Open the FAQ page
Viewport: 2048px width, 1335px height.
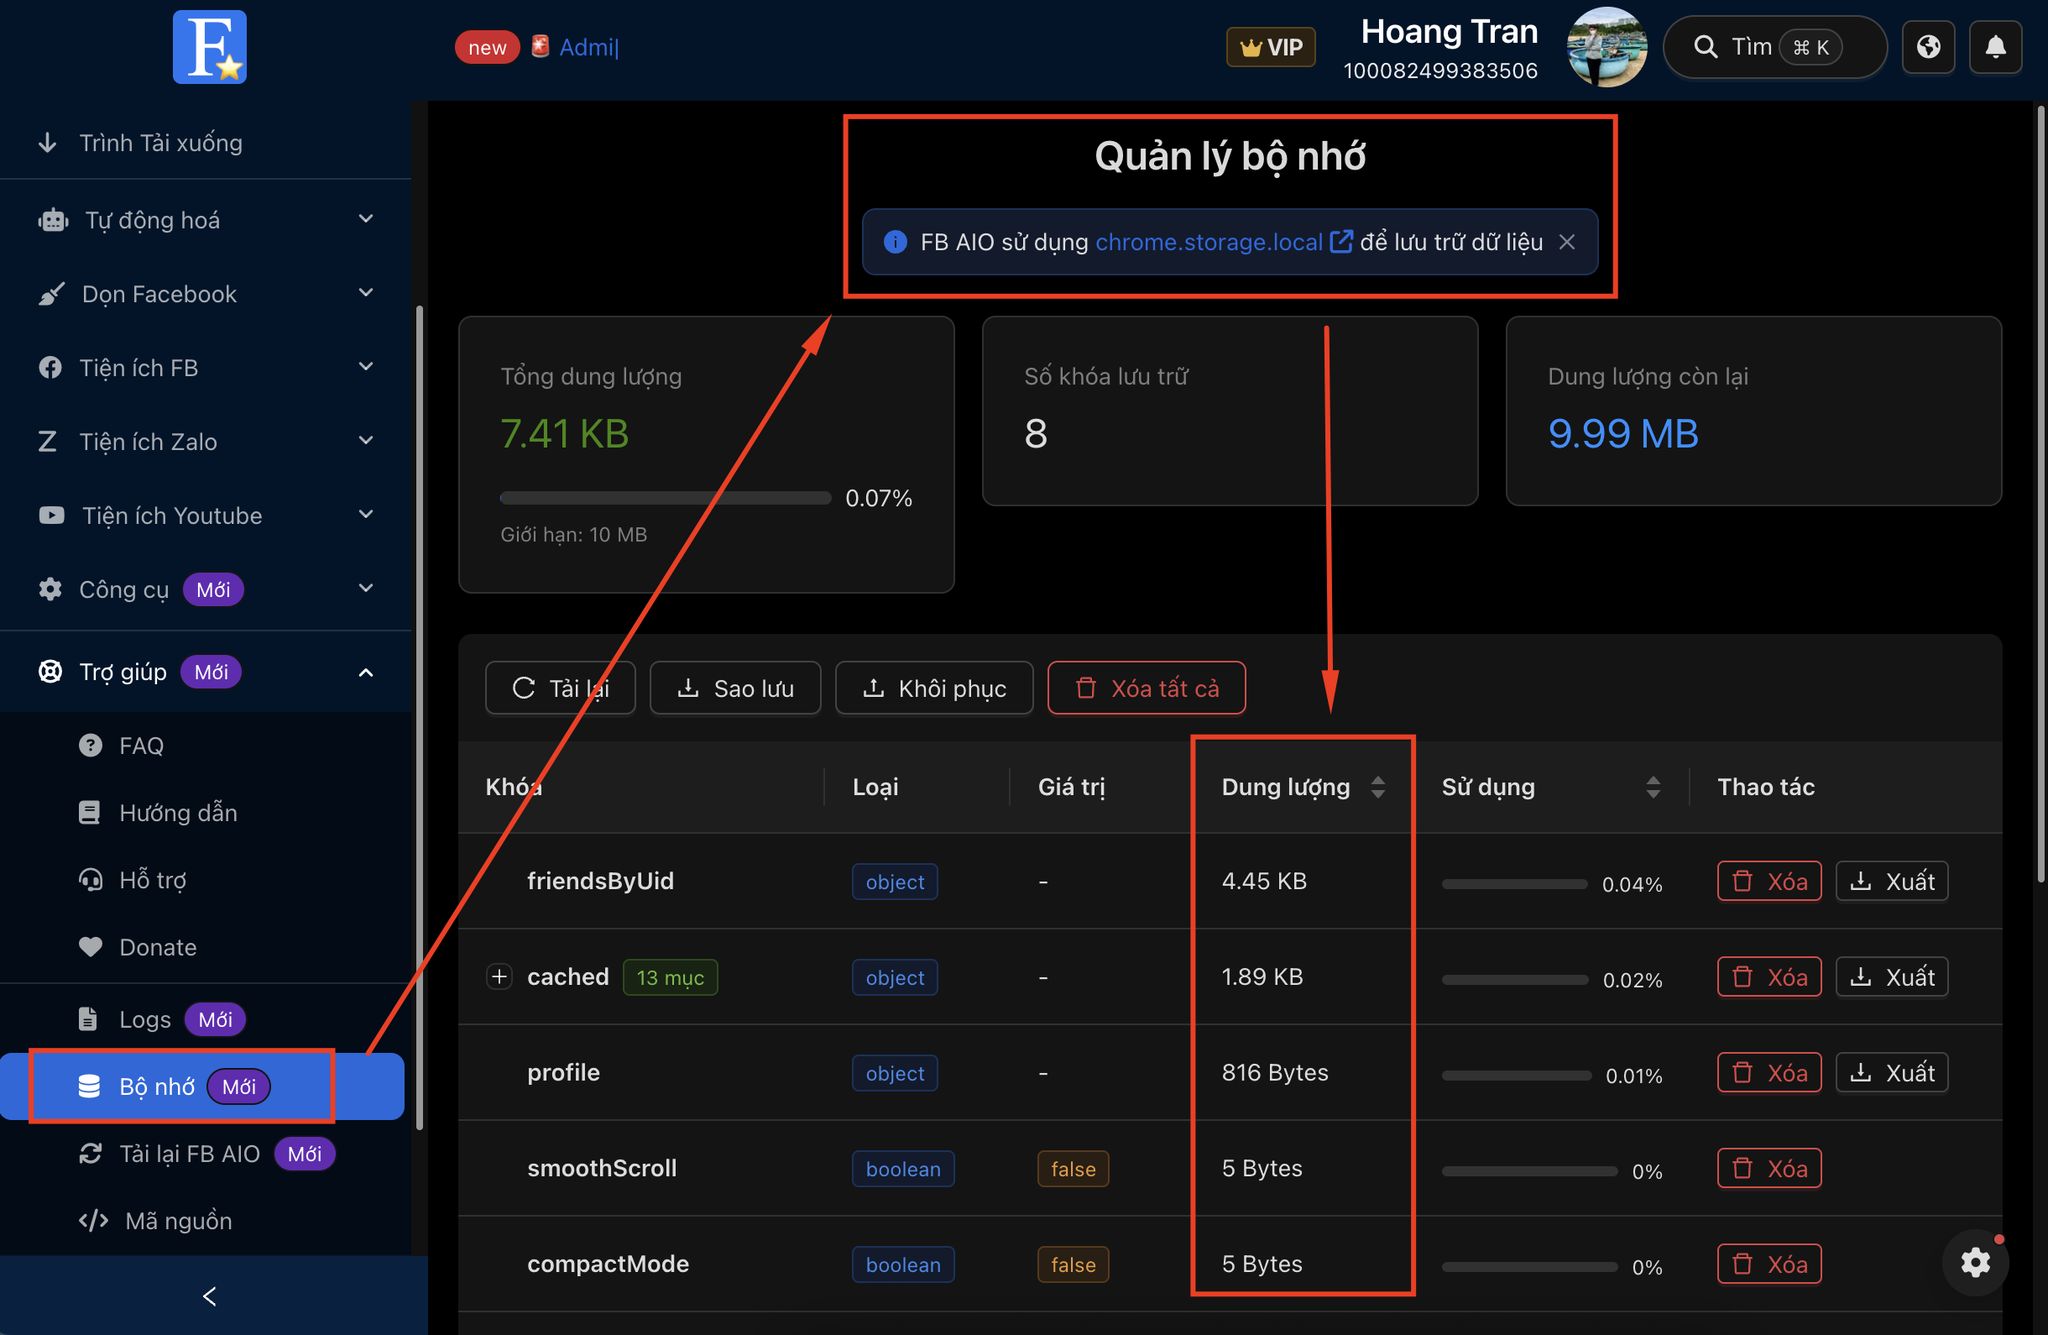point(205,746)
